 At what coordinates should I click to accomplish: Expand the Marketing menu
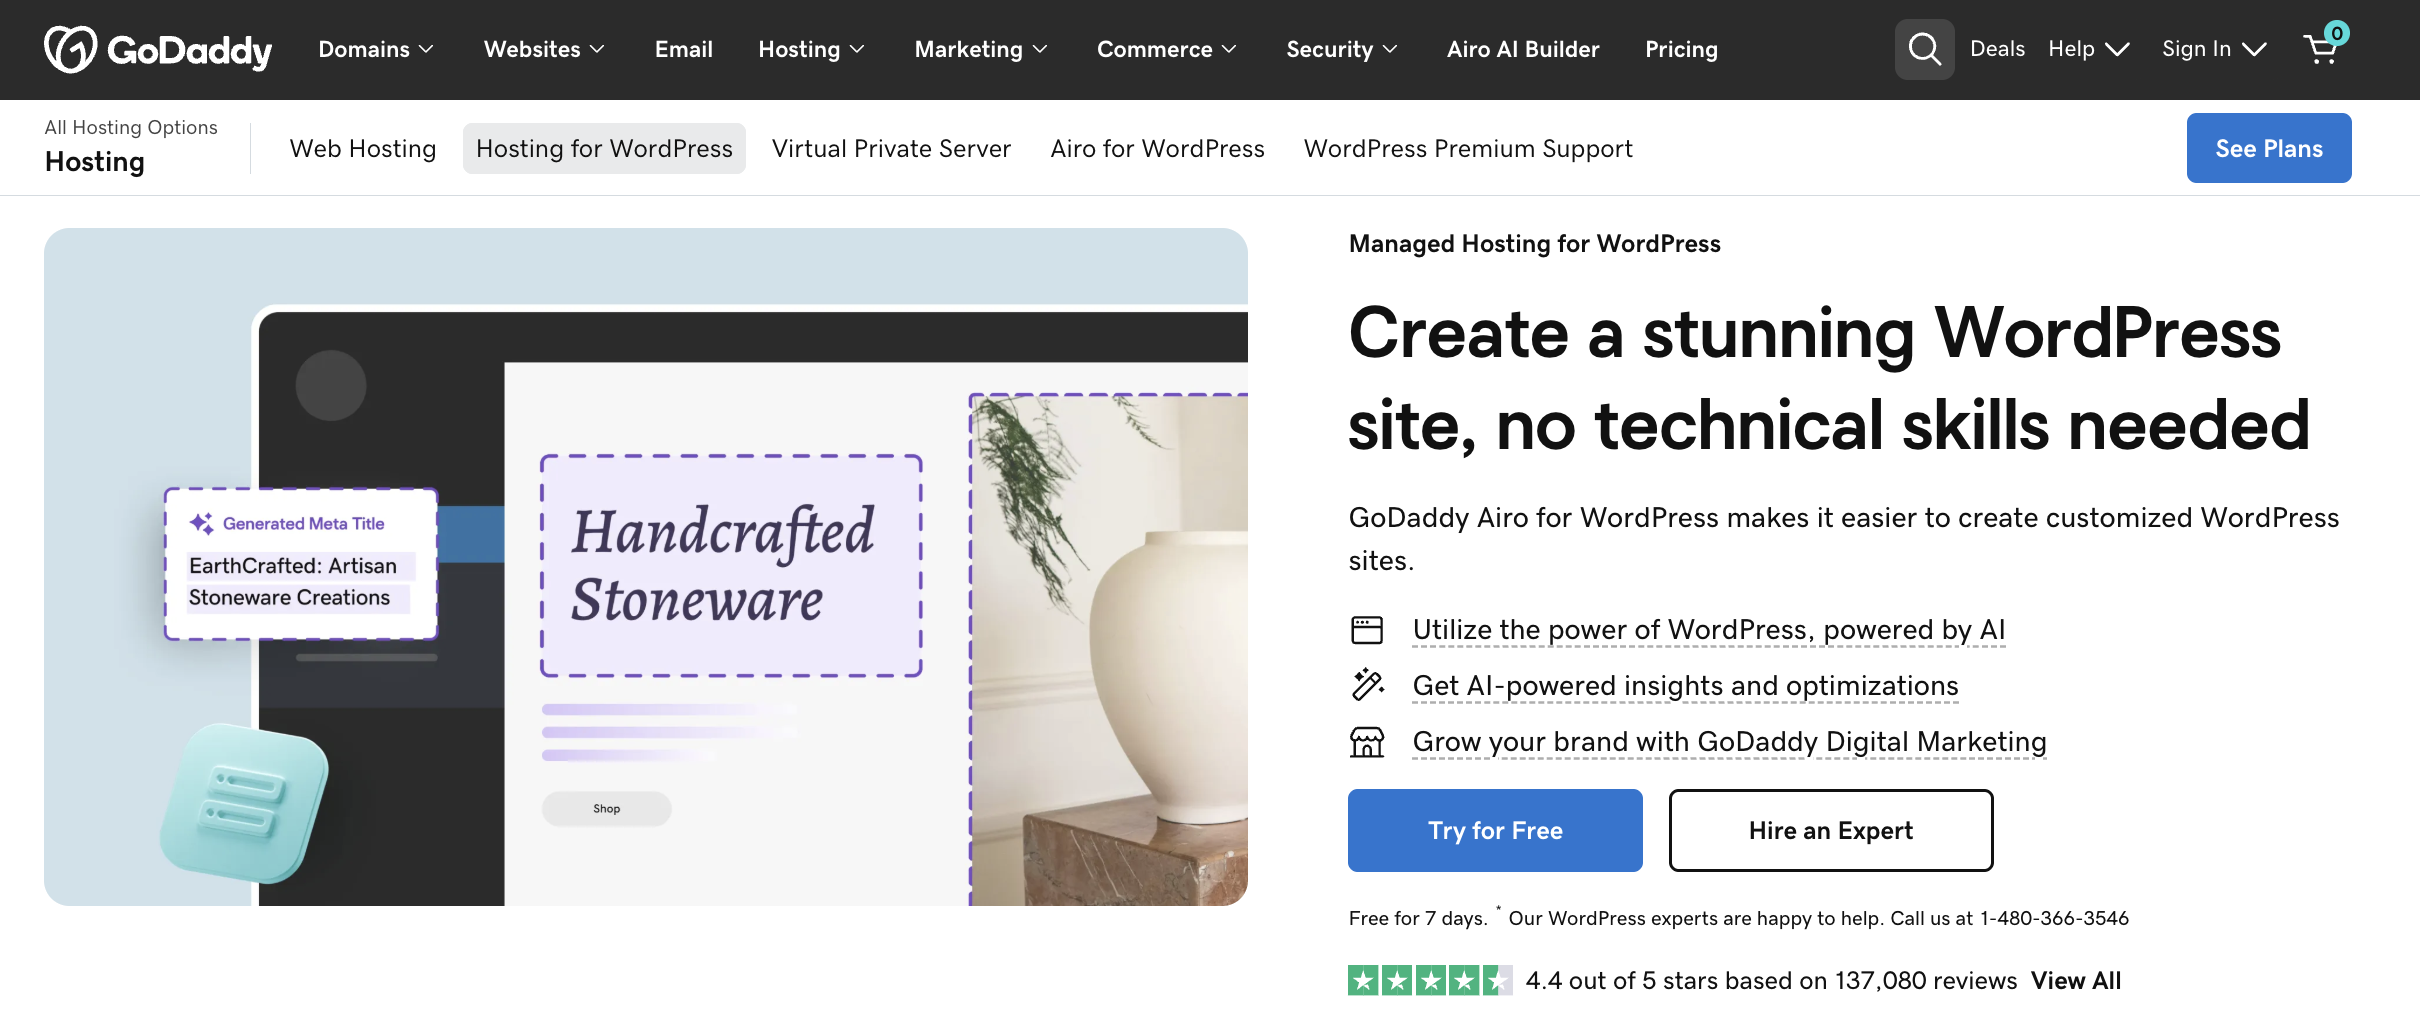point(981,49)
